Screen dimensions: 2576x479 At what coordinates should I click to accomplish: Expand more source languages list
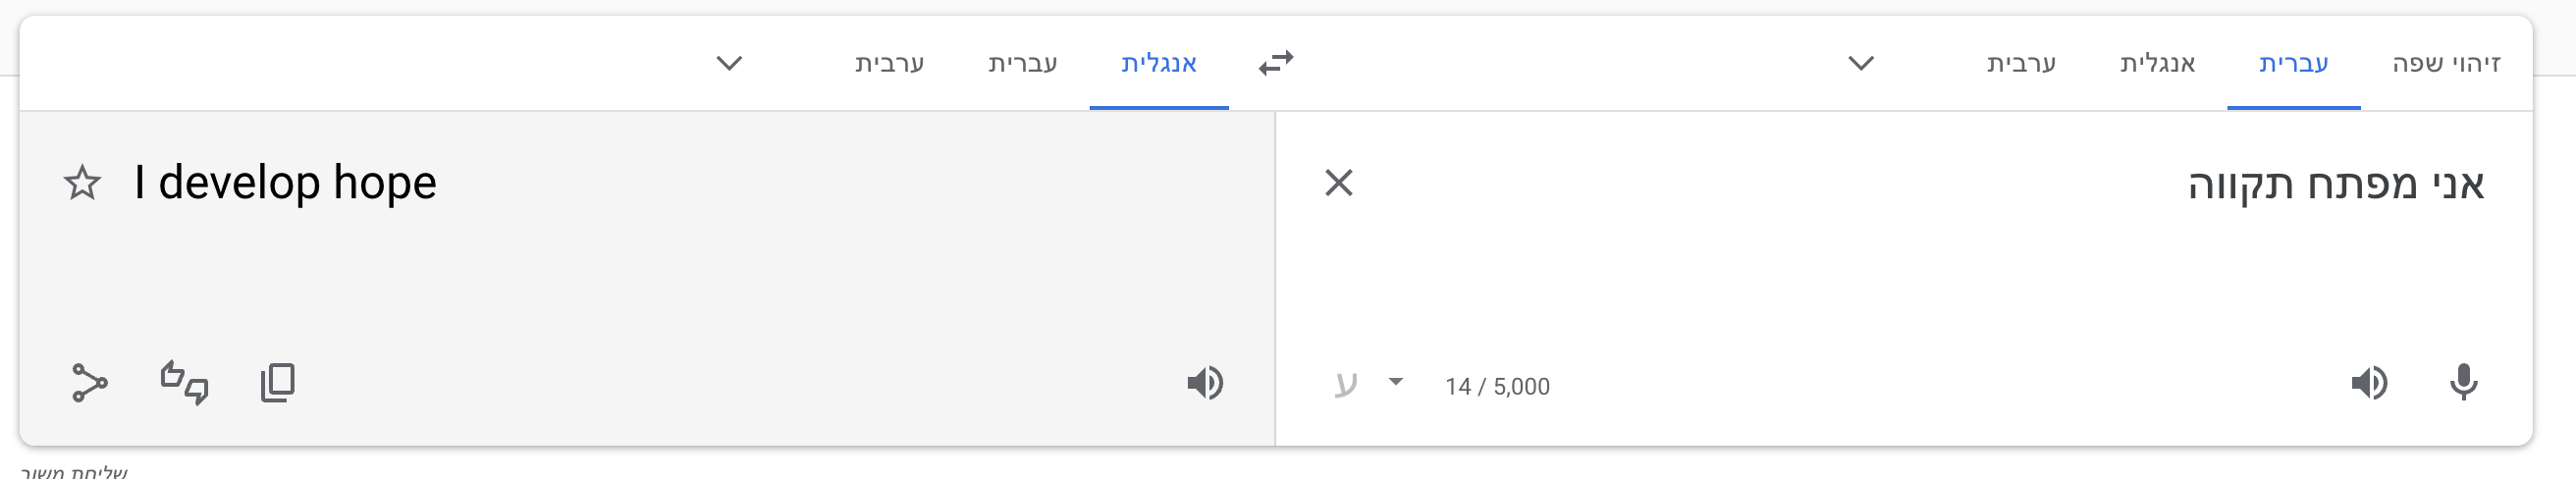point(1860,63)
